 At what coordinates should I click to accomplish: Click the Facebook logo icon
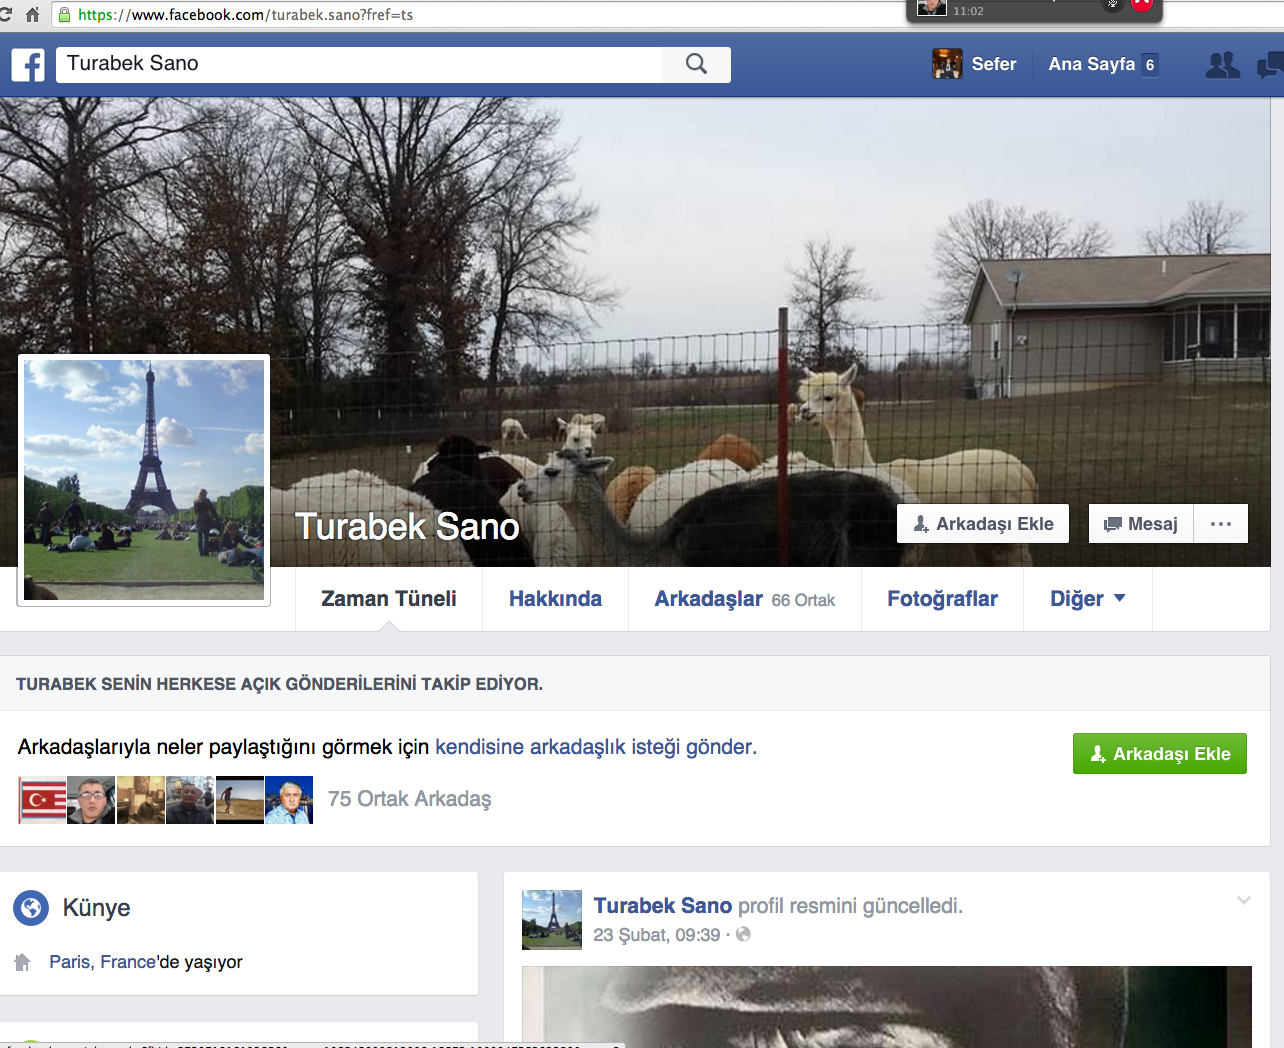(x=28, y=65)
